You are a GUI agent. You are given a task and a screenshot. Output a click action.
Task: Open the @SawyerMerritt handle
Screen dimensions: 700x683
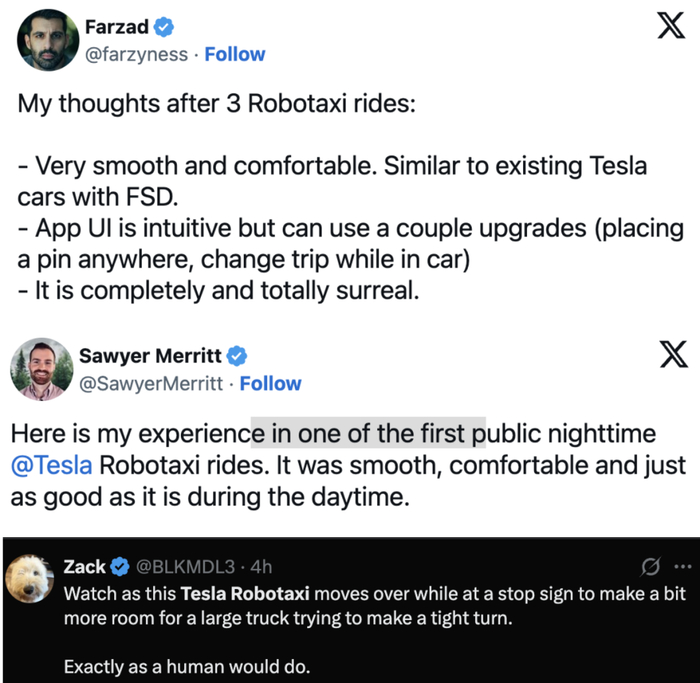point(154,383)
